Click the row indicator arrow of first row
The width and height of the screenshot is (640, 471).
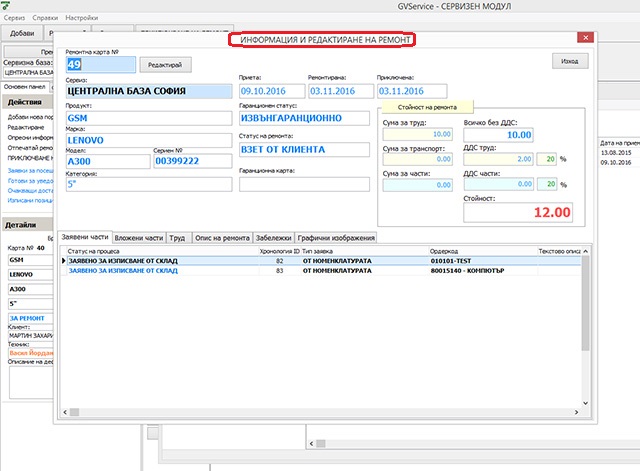[x=64, y=261]
